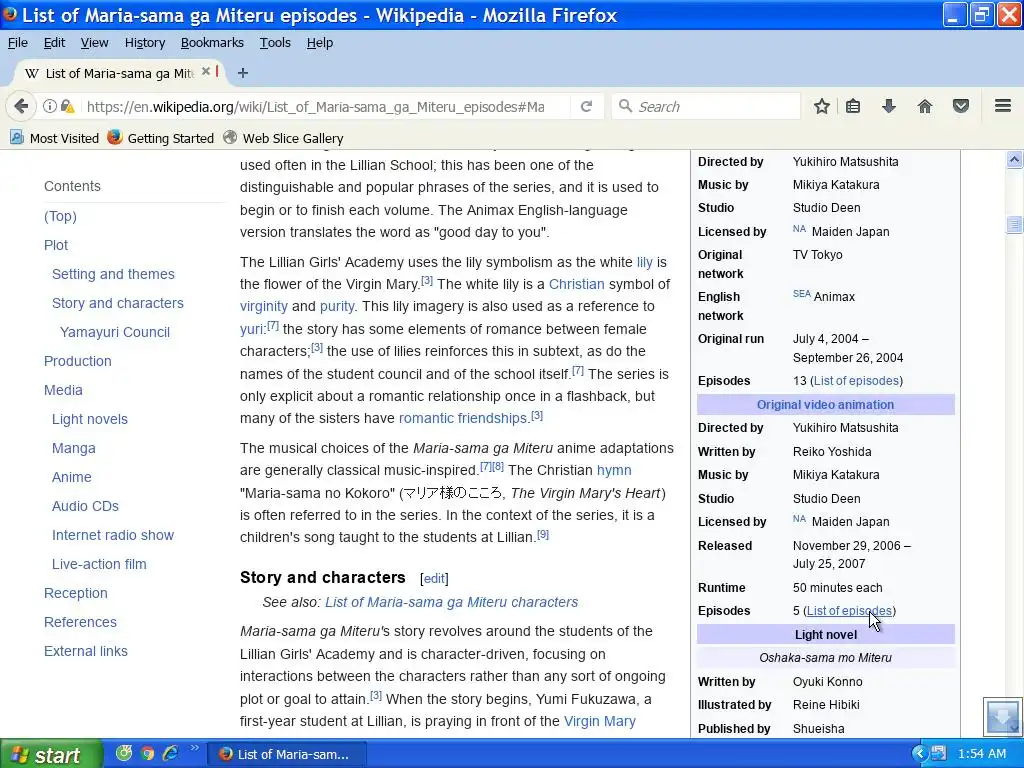Screen dimensions: 1024x768
Task: Open Most Visited bookmarks folder
Action: coord(55,138)
